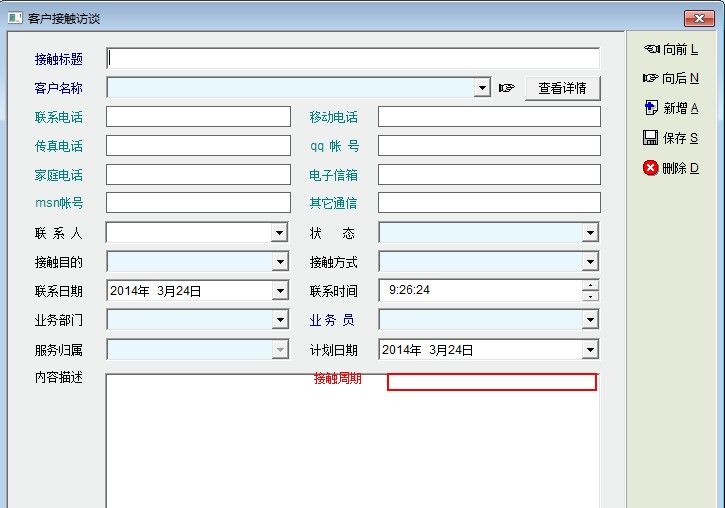Increase 联系时间 with the up spinner

pyautogui.click(x=591, y=285)
